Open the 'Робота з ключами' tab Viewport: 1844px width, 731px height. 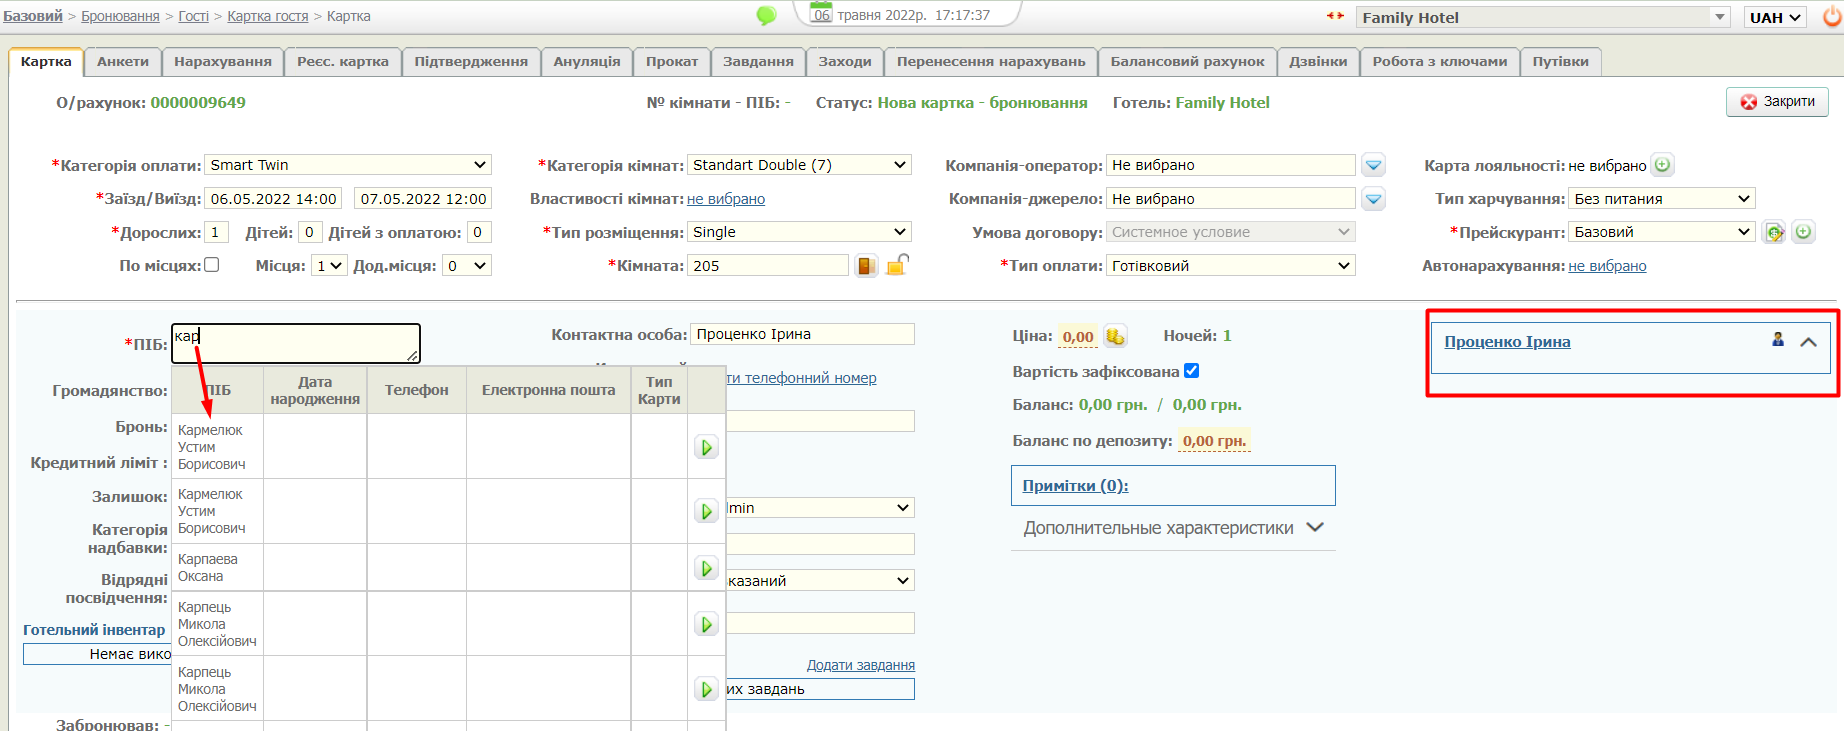pyautogui.click(x=1439, y=62)
